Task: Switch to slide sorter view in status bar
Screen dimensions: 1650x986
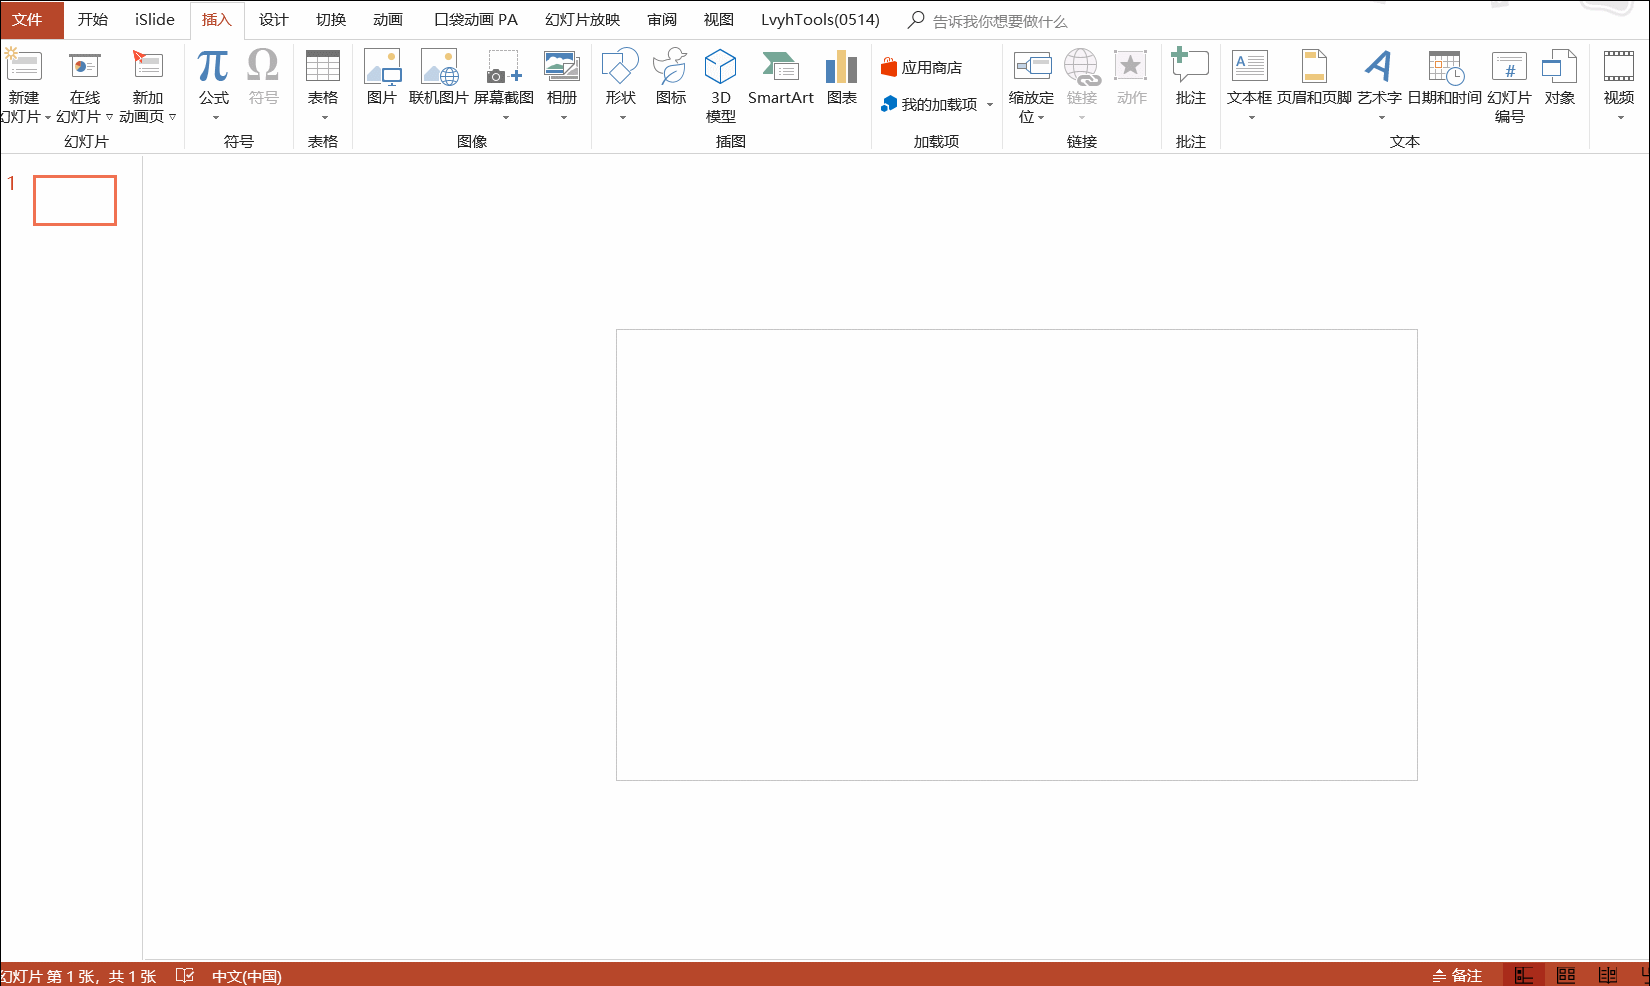Action: coord(1566,975)
